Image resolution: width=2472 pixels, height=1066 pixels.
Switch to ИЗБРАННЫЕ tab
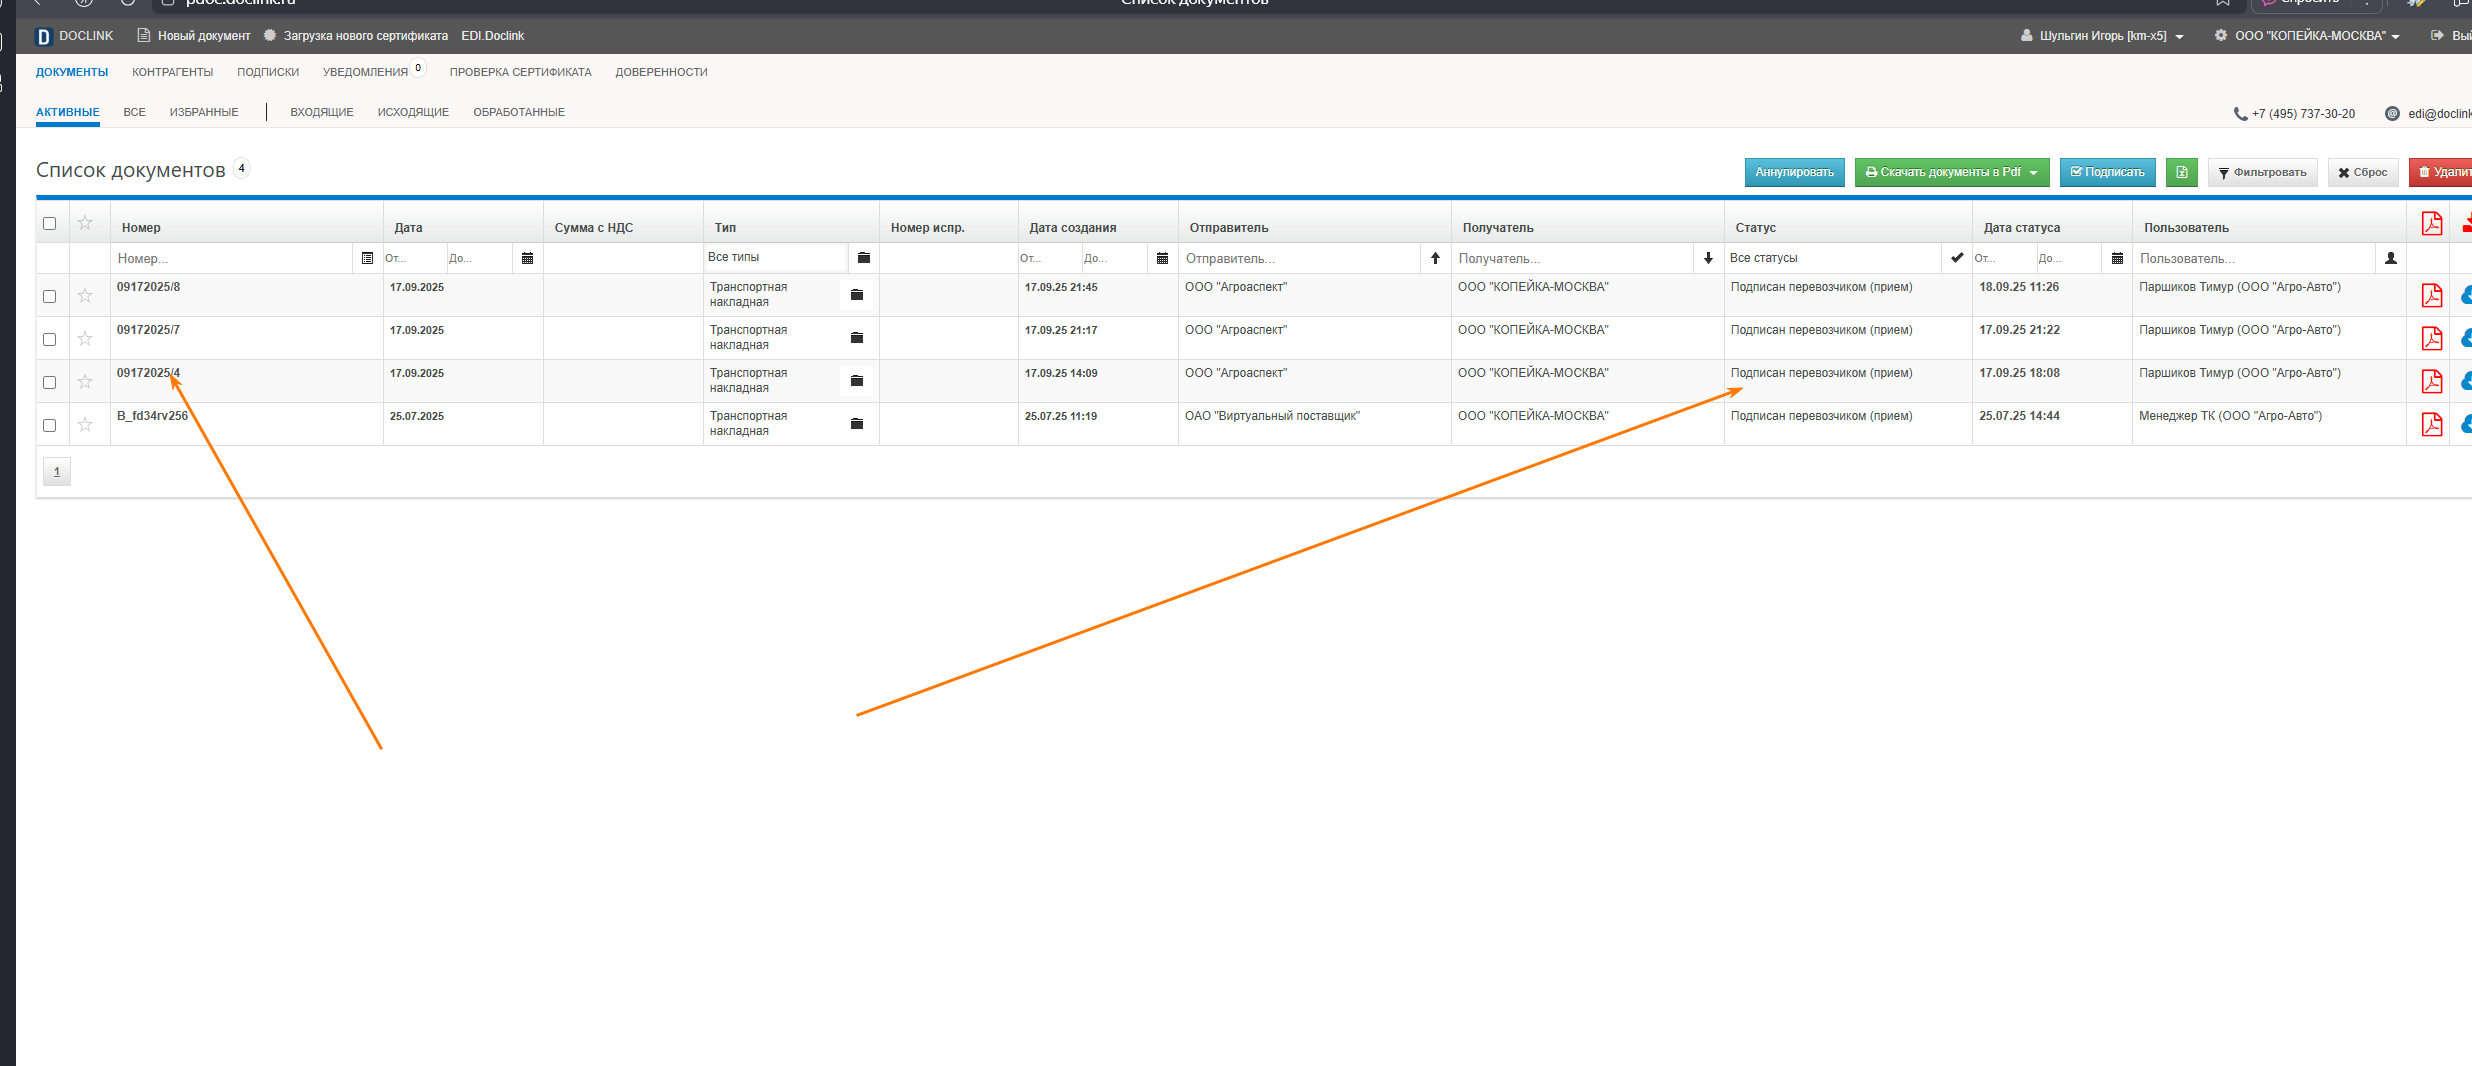pyautogui.click(x=204, y=112)
